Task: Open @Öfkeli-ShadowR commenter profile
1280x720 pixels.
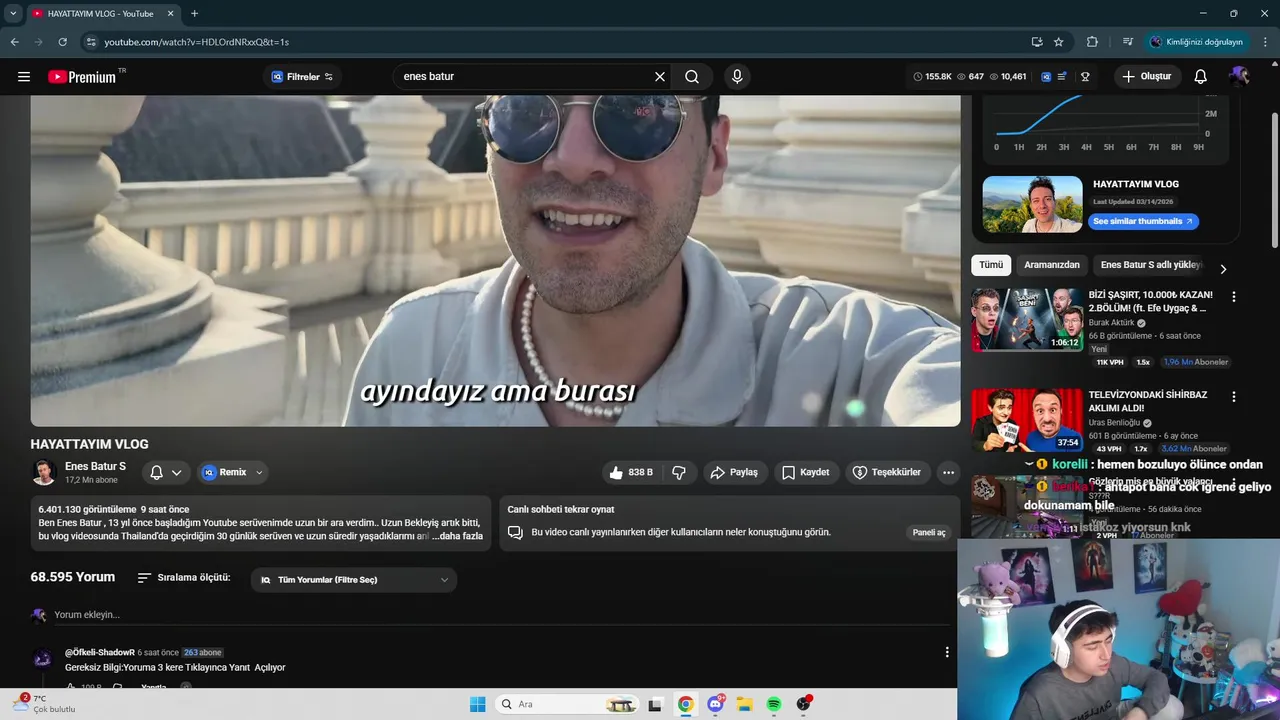Action: 100,652
